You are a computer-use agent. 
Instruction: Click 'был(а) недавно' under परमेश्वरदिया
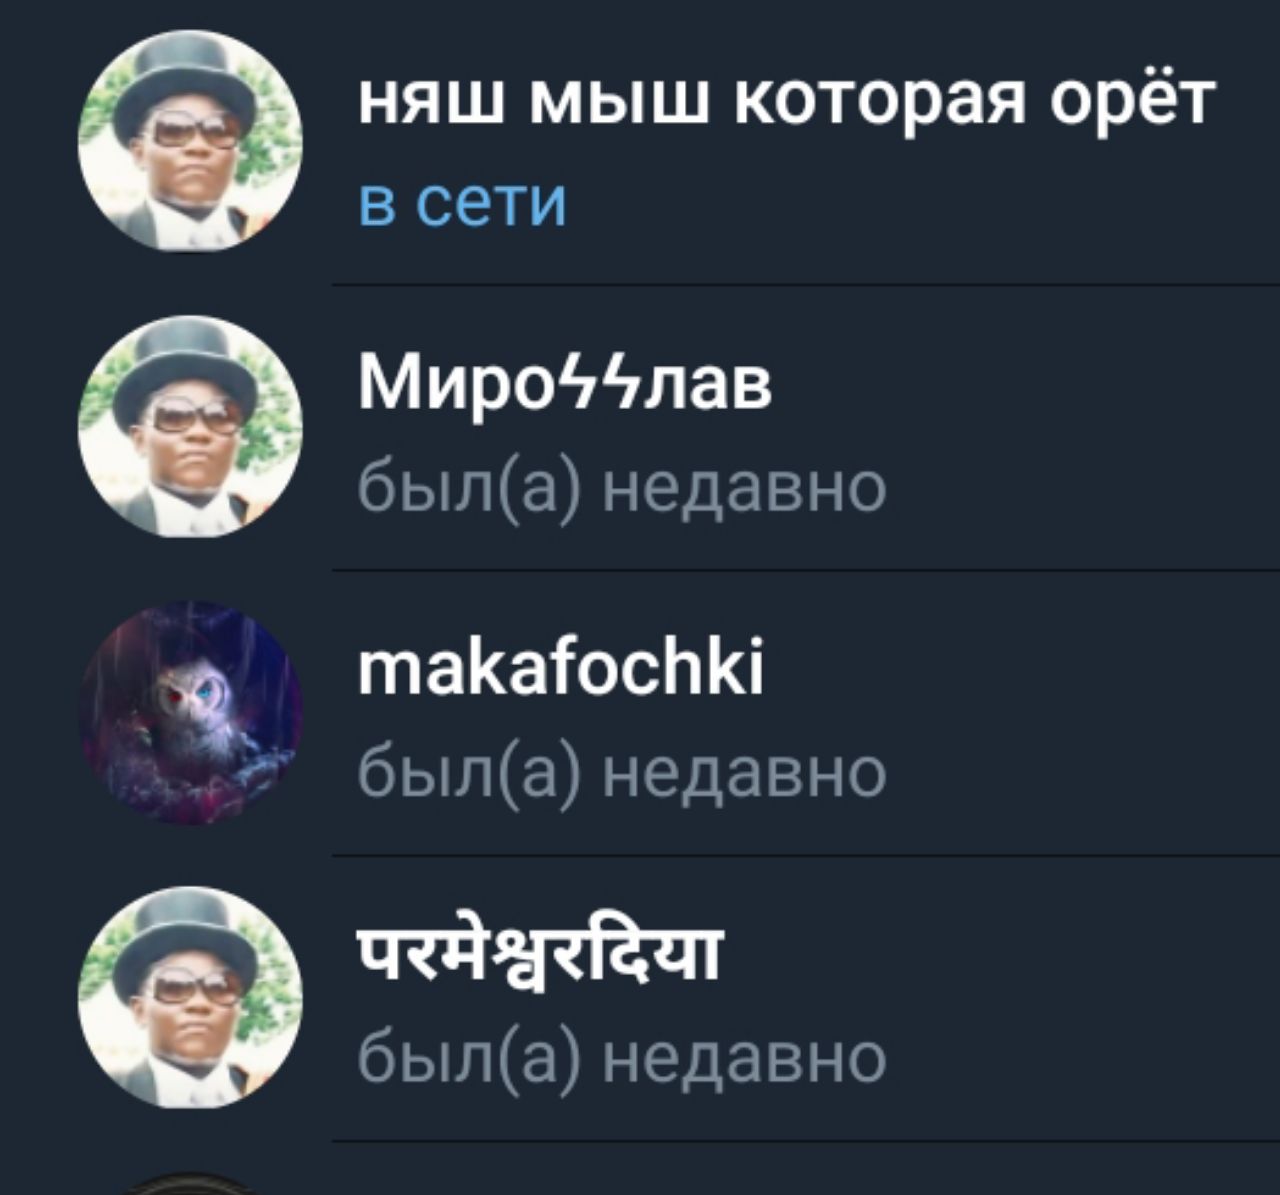click(x=622, y=1058)
